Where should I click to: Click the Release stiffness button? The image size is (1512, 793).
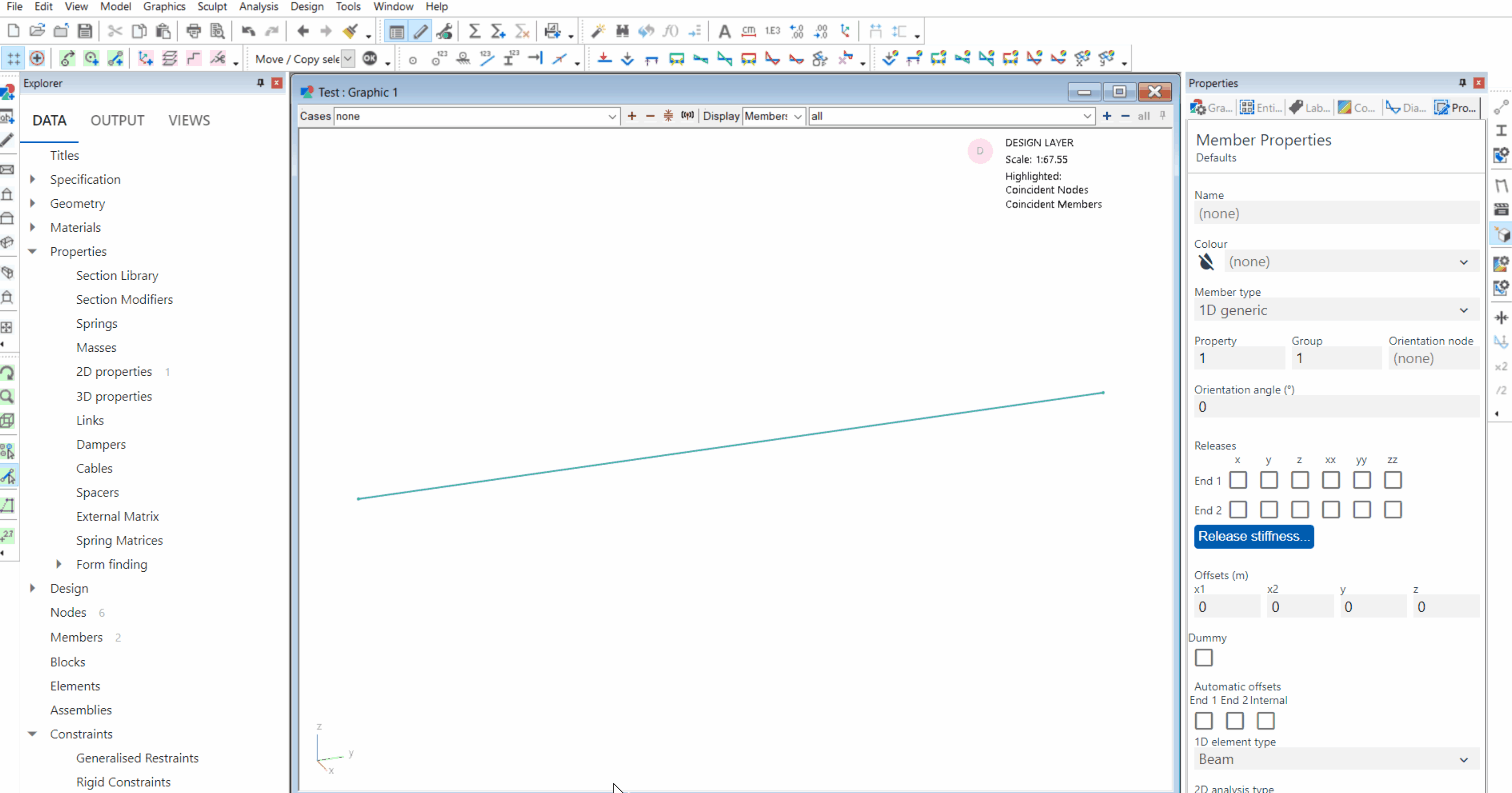[1253, 537]
